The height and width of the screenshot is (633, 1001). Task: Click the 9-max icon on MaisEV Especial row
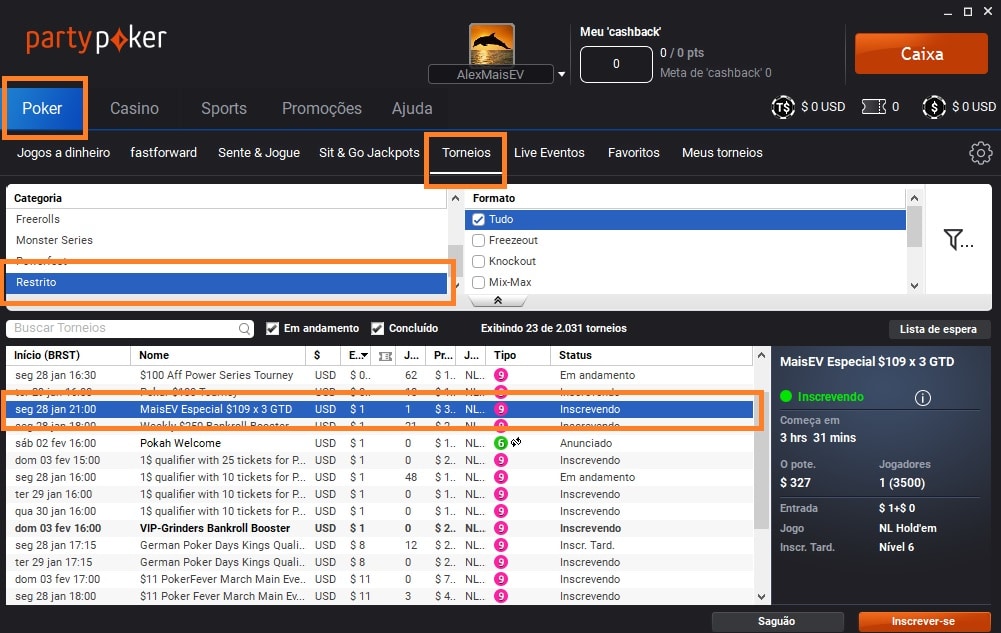click(501, 409)
